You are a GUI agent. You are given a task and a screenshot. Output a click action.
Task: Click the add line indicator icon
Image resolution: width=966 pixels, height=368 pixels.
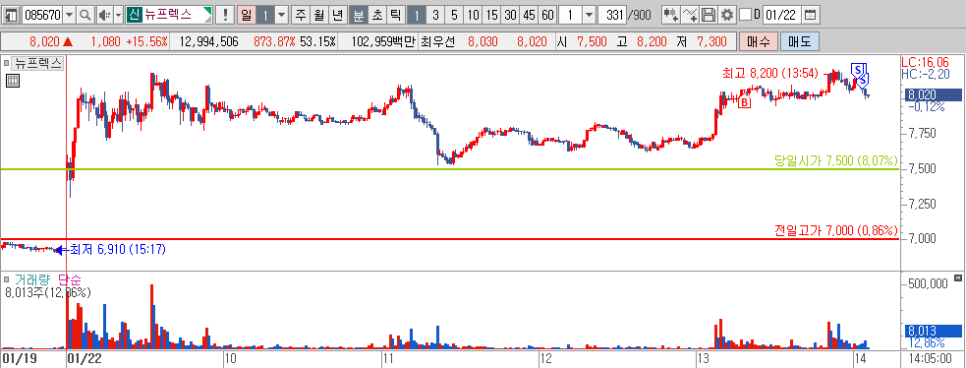[691, 14]
